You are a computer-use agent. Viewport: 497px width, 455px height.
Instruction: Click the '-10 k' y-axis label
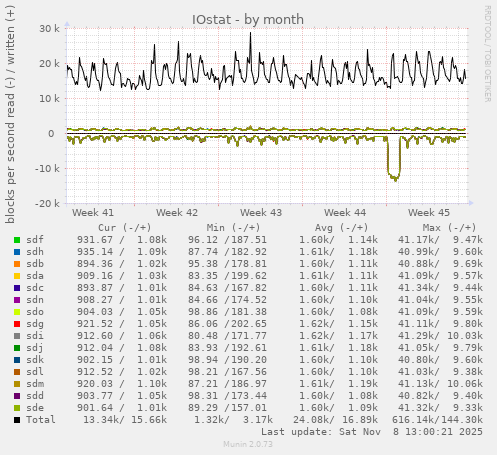pyautogui.click(x=47, y=169)
